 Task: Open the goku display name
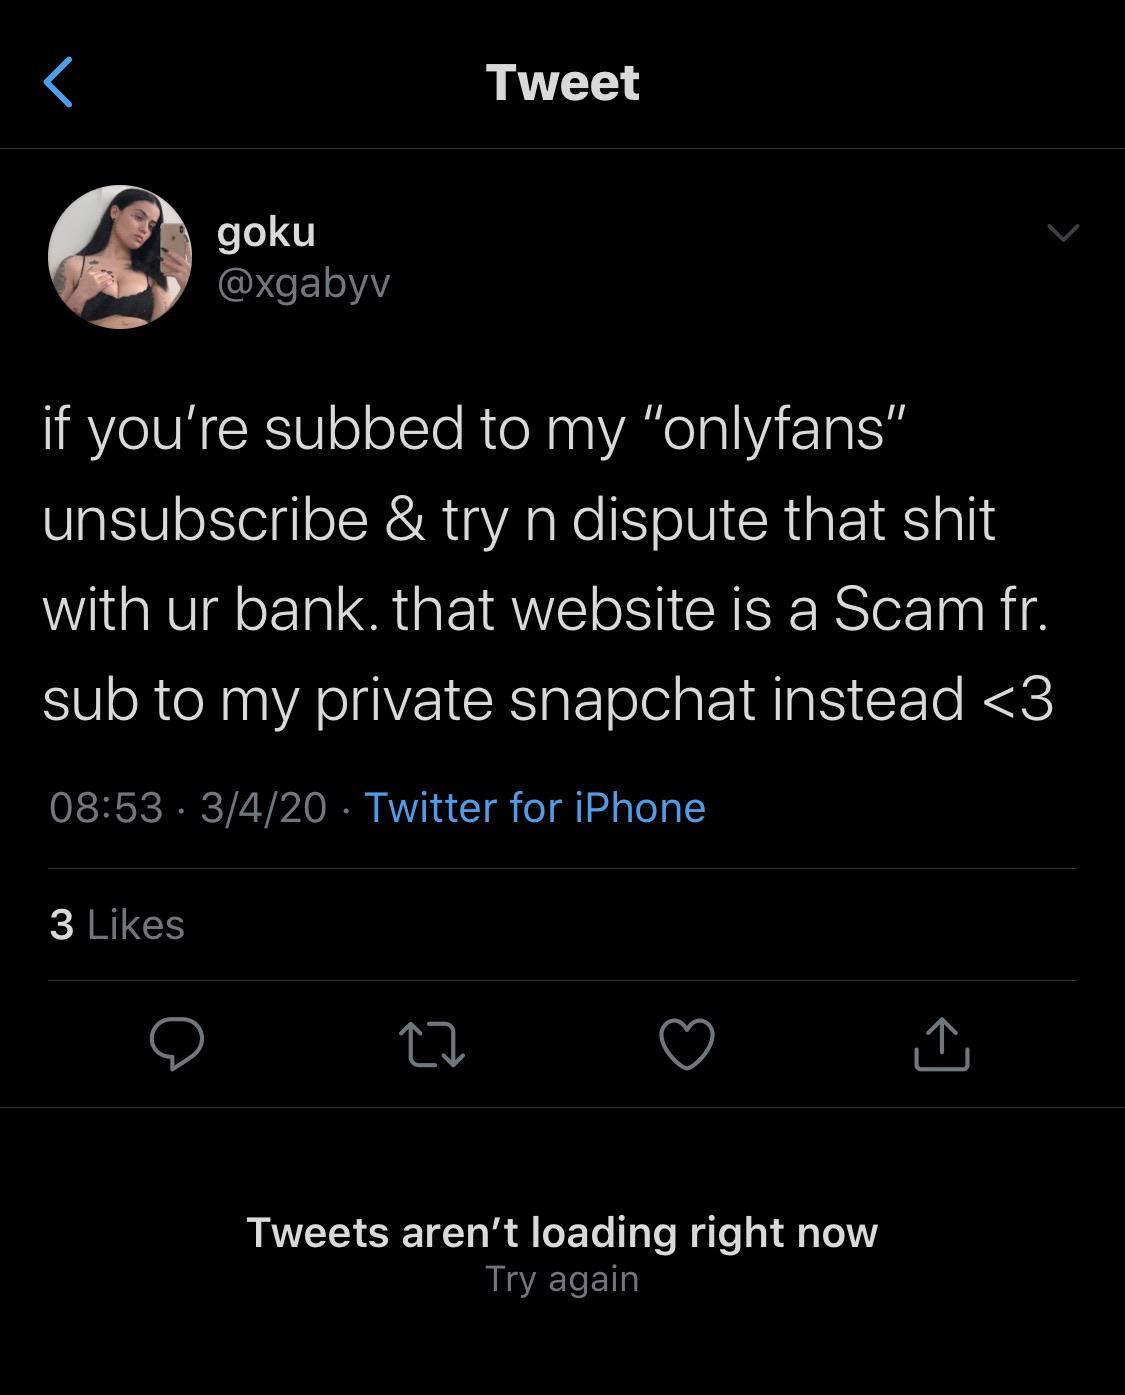pyautogui.click(x=266, y=232)
